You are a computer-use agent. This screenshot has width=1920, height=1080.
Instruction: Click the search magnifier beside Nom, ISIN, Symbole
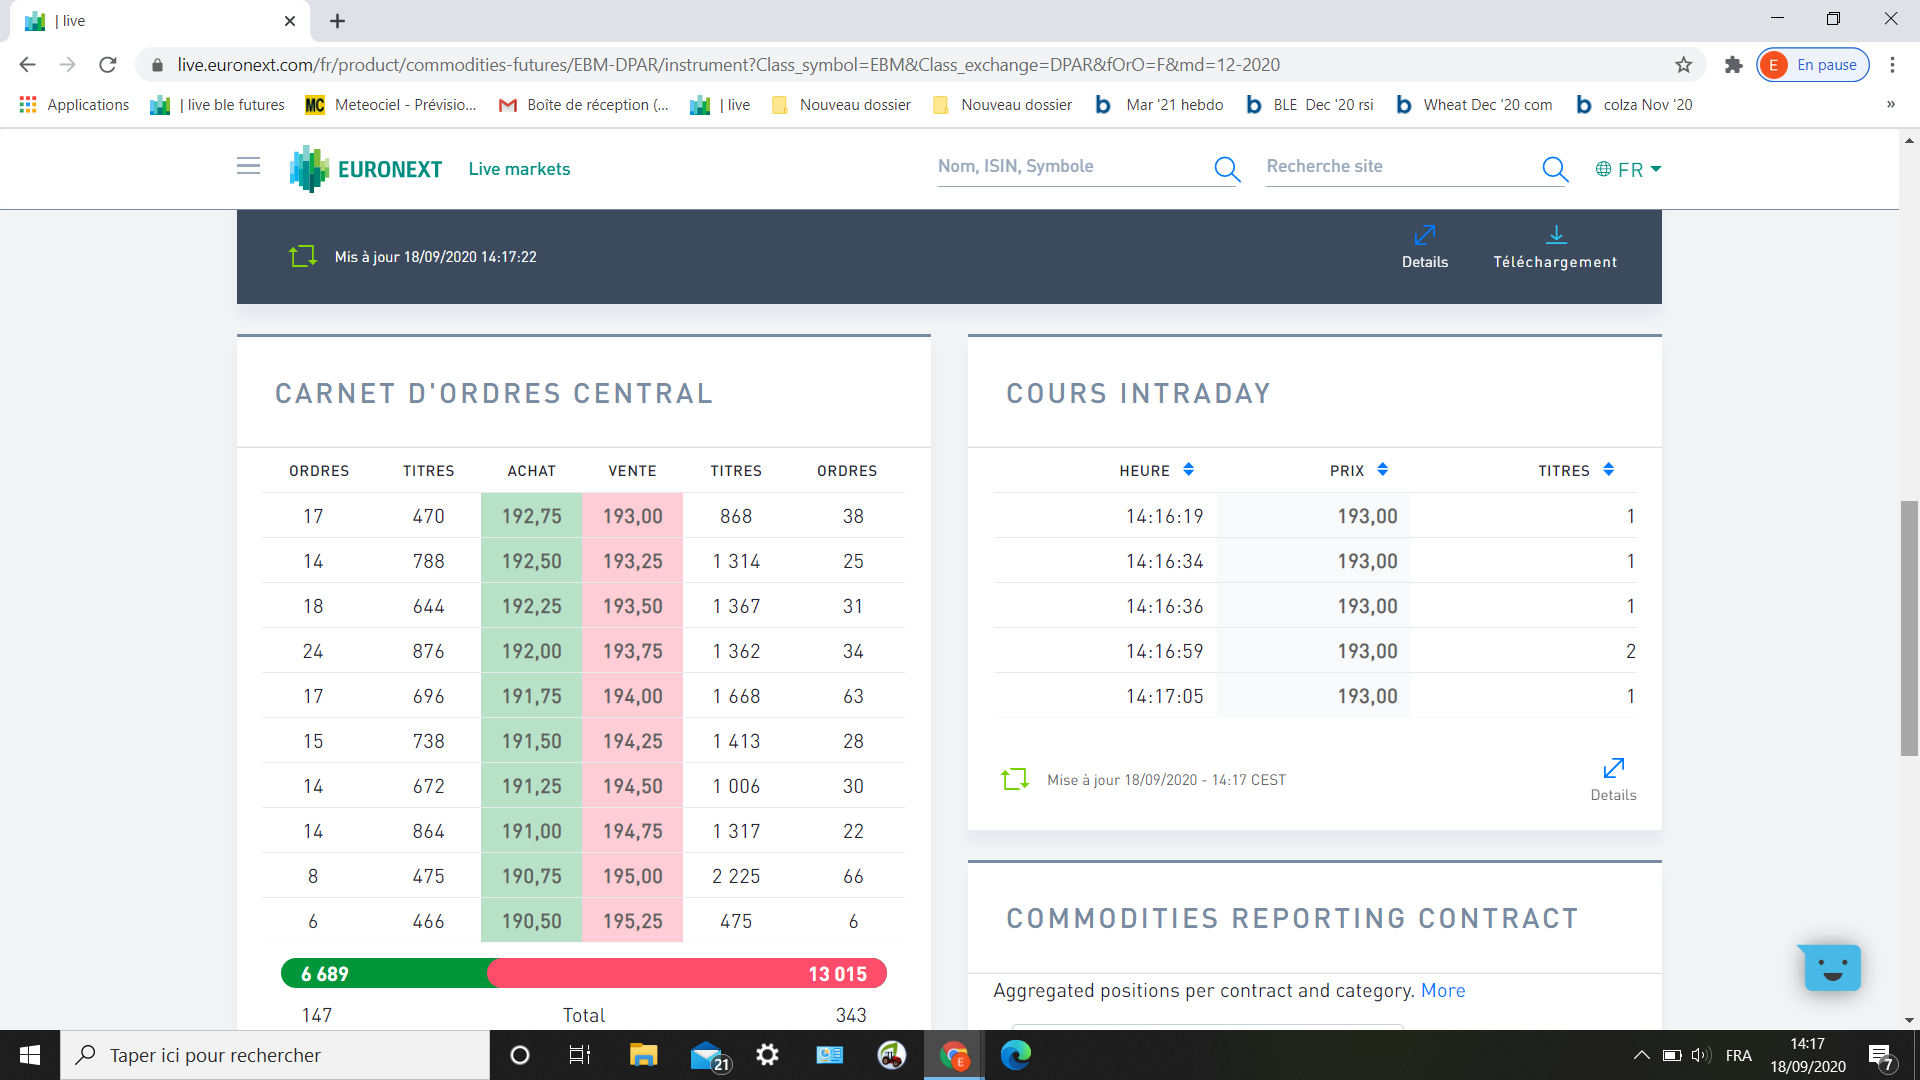1226,169
